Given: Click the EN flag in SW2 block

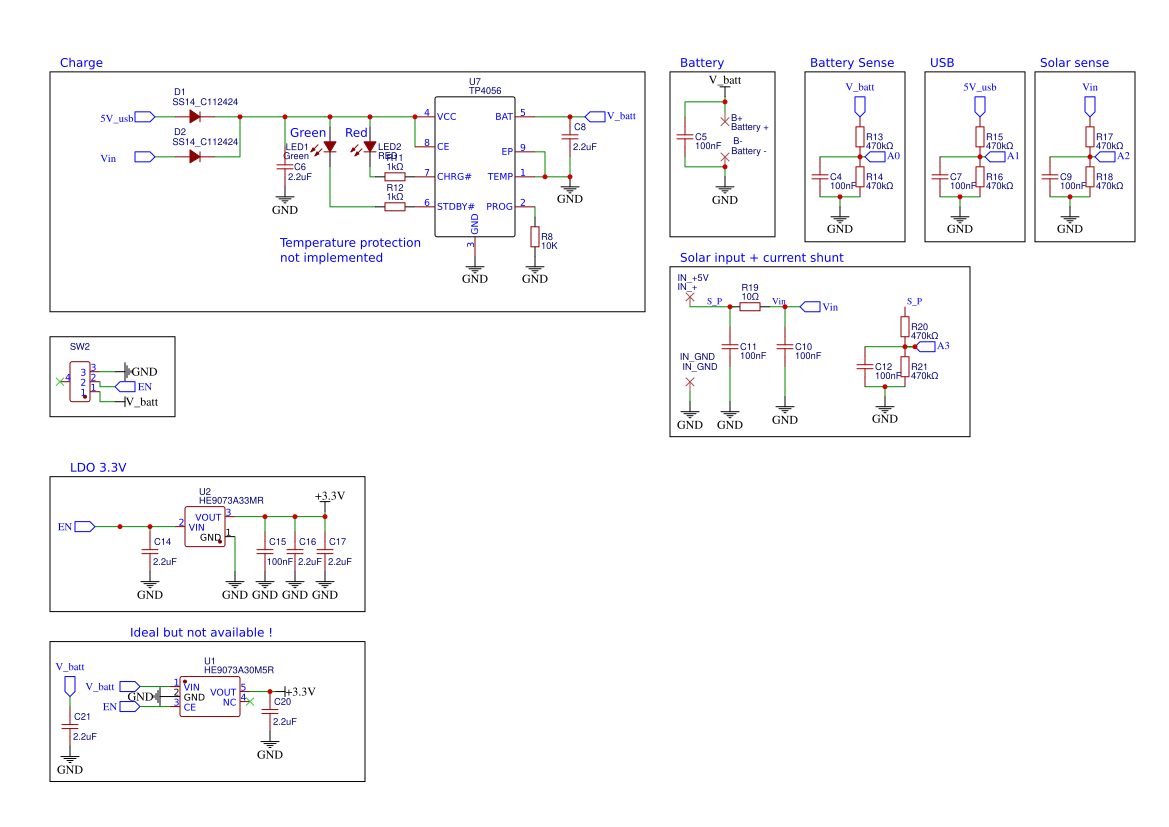Looking at the screenshot, I should click(x=125, y=386).
